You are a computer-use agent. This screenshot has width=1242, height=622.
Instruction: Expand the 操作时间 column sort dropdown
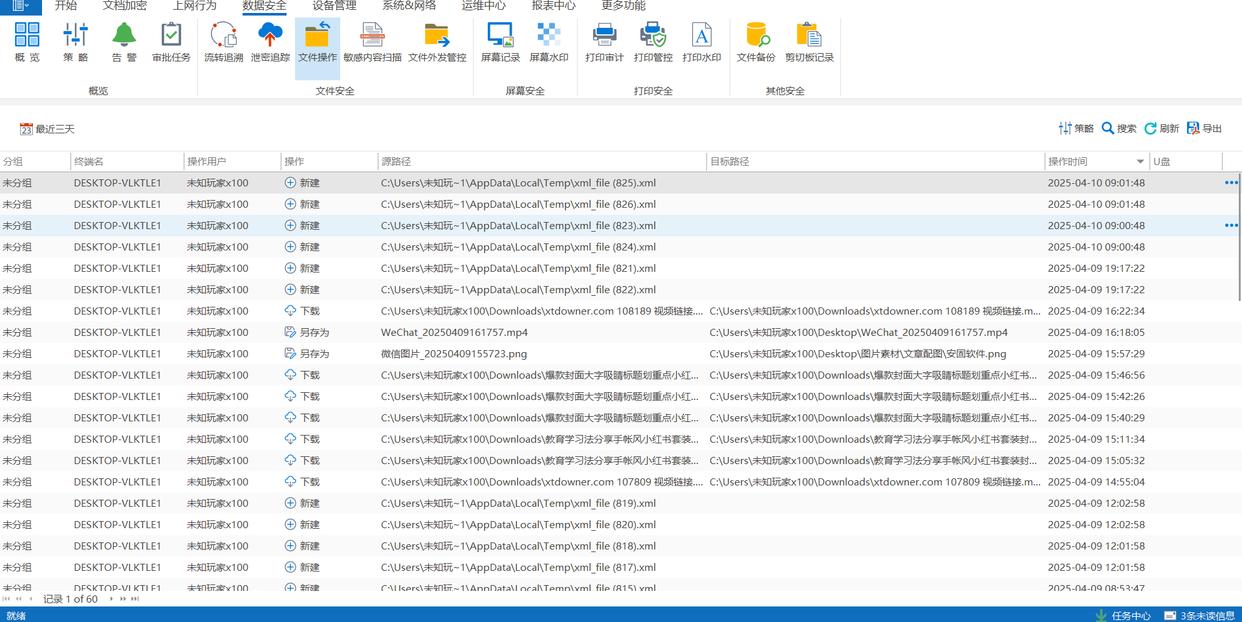[x=1140, y=162]
